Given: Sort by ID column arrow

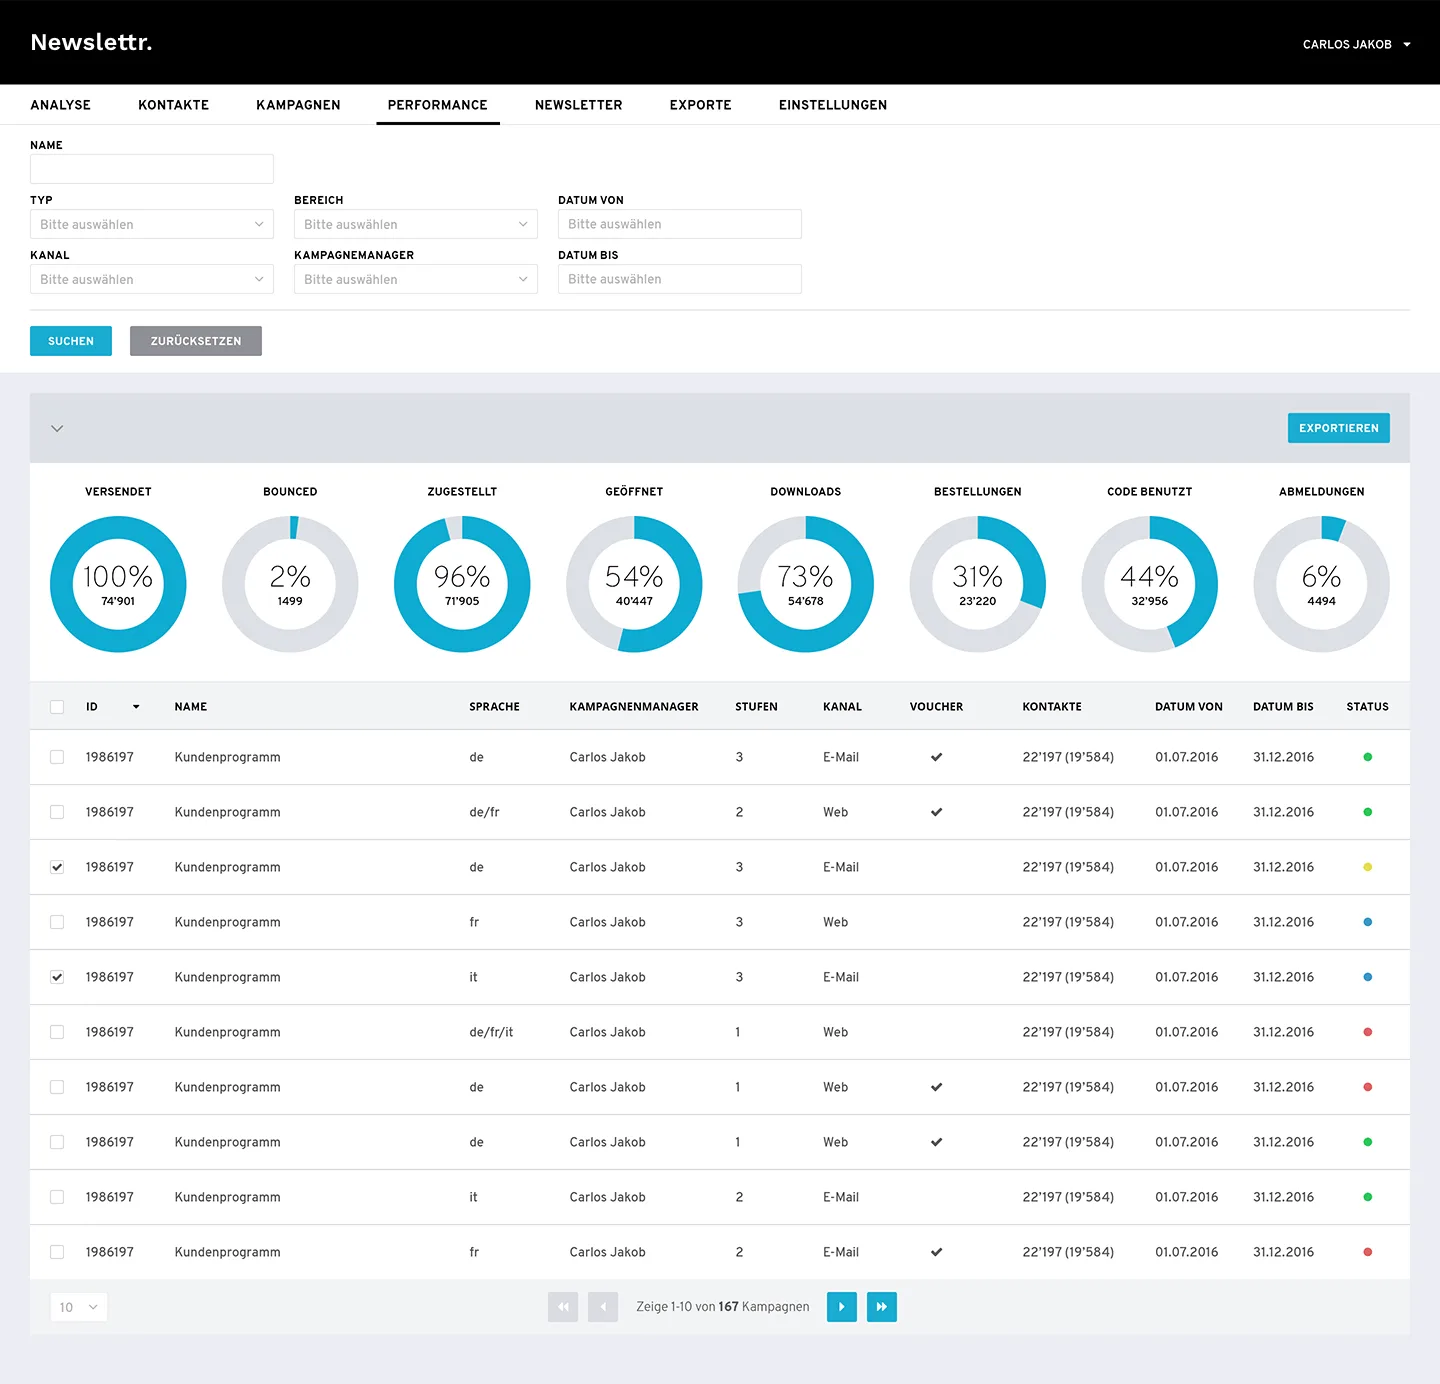Looking at the screenshot, I should [x=136, y=707].
